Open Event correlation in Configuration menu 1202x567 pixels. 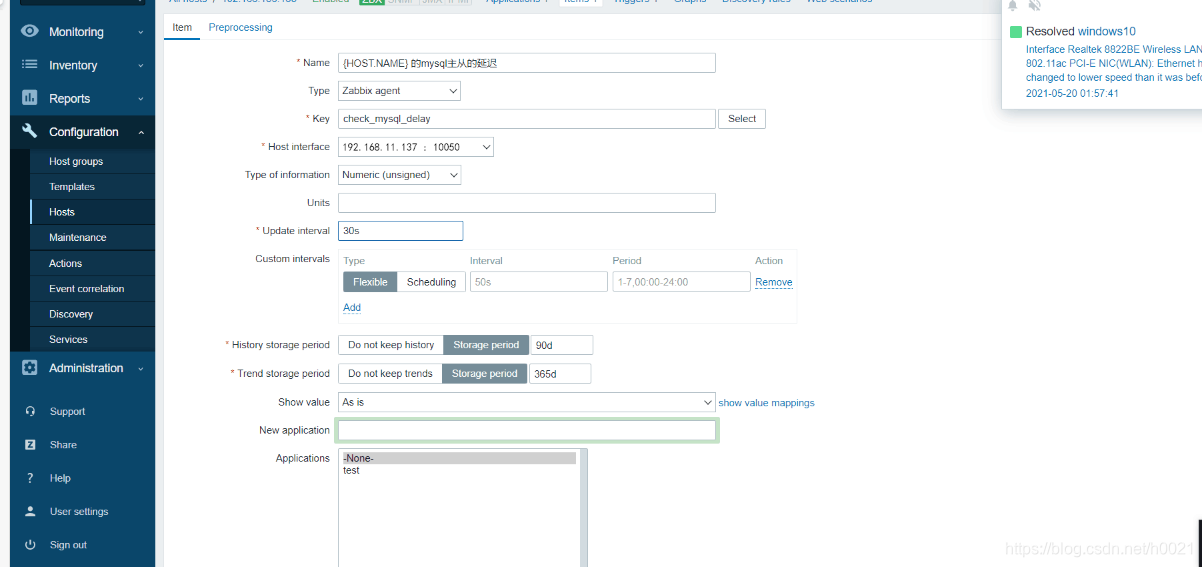click(x=87, y=289)
